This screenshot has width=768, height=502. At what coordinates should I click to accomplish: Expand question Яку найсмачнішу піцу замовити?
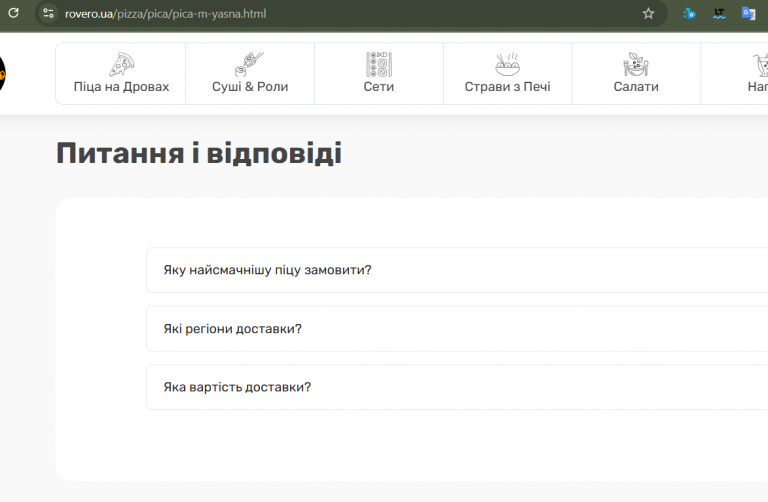(x=457, y=270)
